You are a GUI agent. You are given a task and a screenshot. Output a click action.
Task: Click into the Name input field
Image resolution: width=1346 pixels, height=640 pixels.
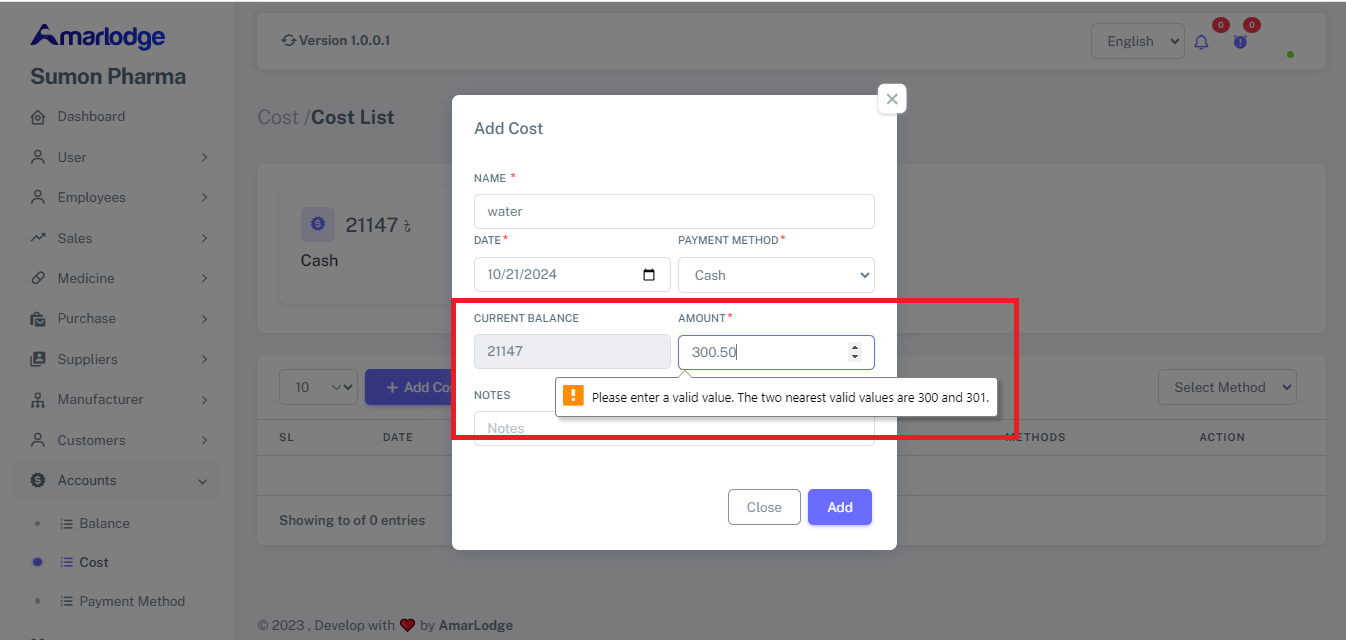tap(674, 211)
